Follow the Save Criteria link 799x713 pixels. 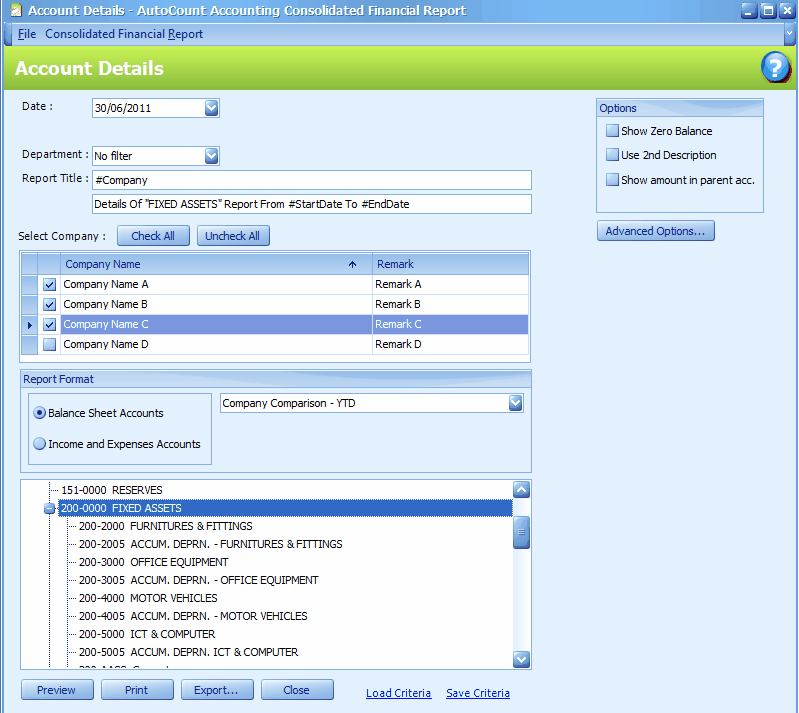coord(478,693)
